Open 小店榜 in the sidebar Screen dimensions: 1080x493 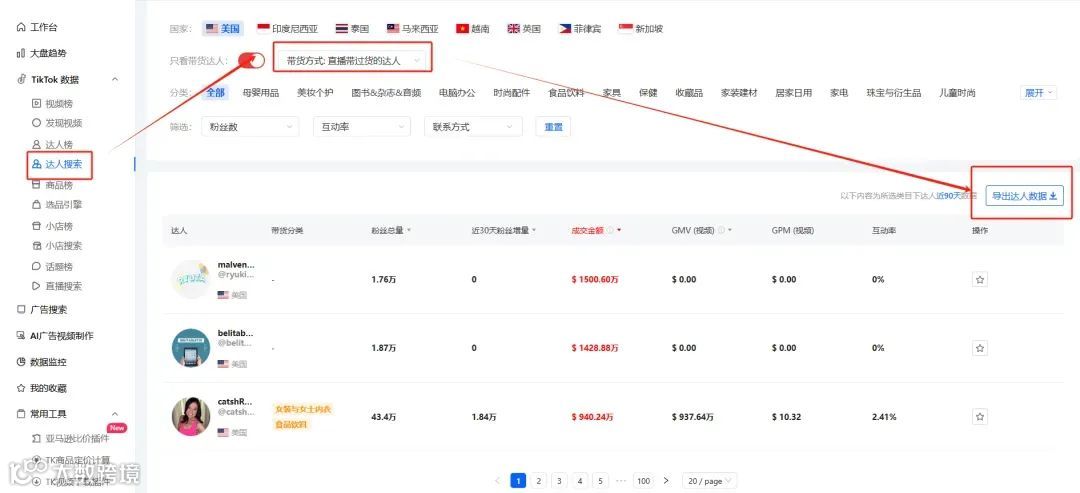pyautogui.click(x=52, y=226)
